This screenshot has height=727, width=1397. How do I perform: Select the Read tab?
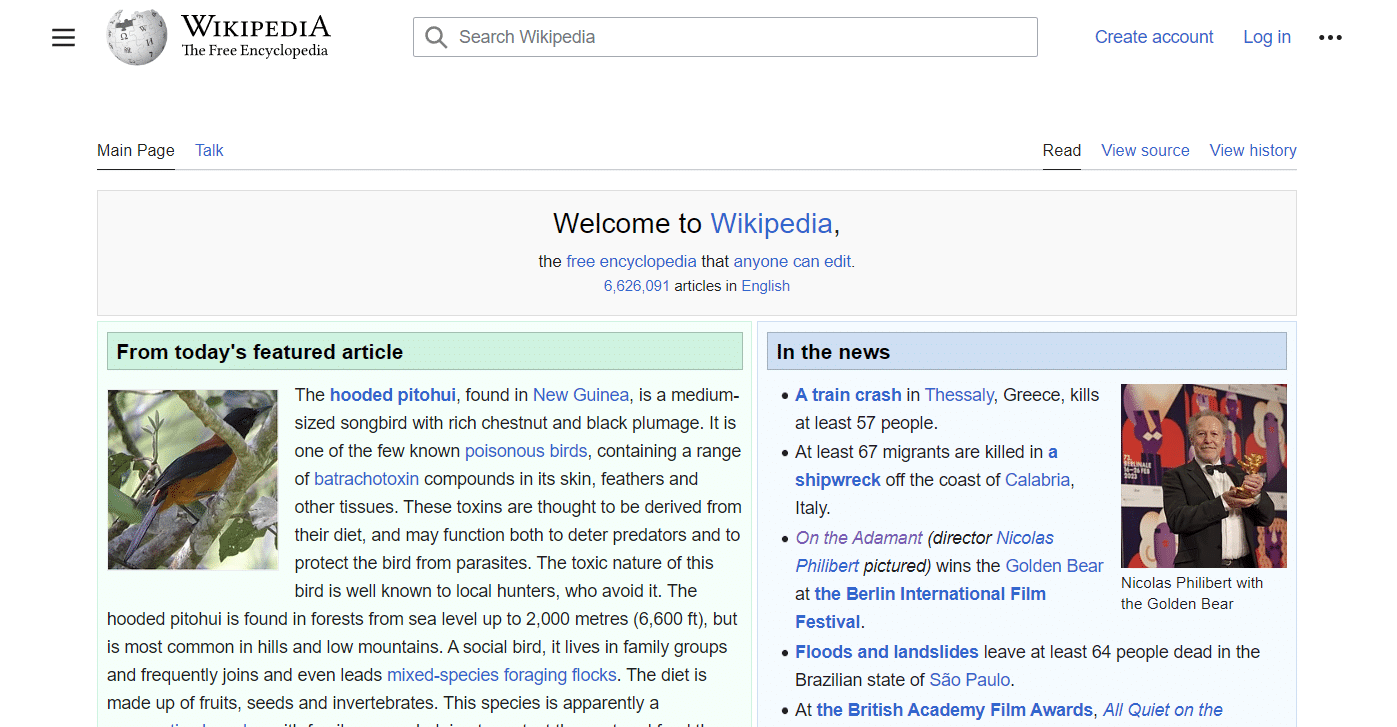tap(1062, 150)
